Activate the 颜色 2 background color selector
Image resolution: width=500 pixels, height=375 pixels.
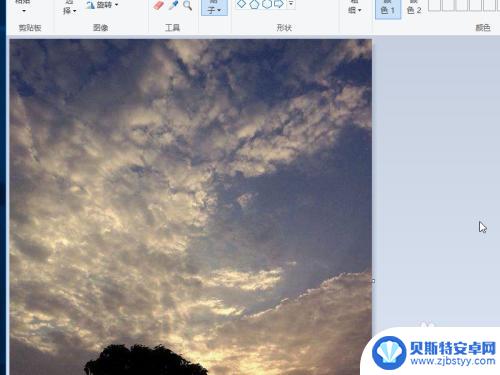coord(414,9)
